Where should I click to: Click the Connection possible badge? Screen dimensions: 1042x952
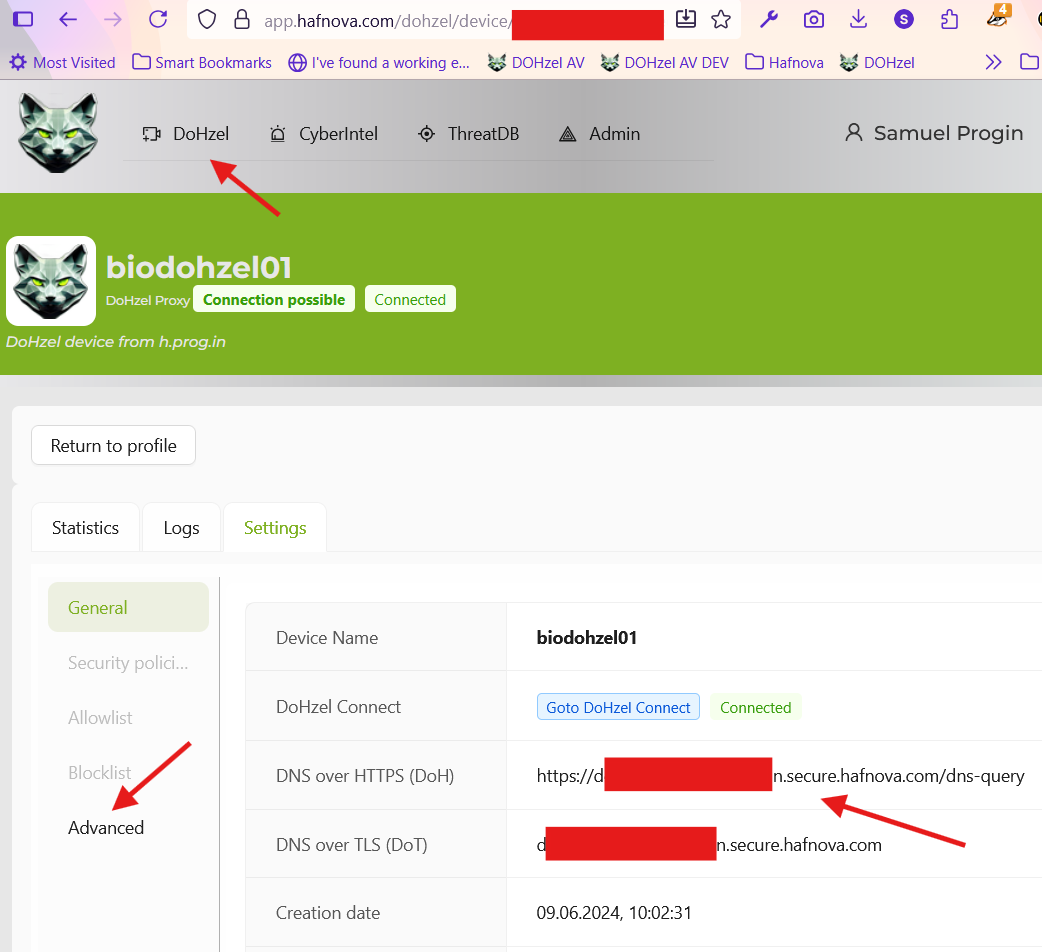274,300
